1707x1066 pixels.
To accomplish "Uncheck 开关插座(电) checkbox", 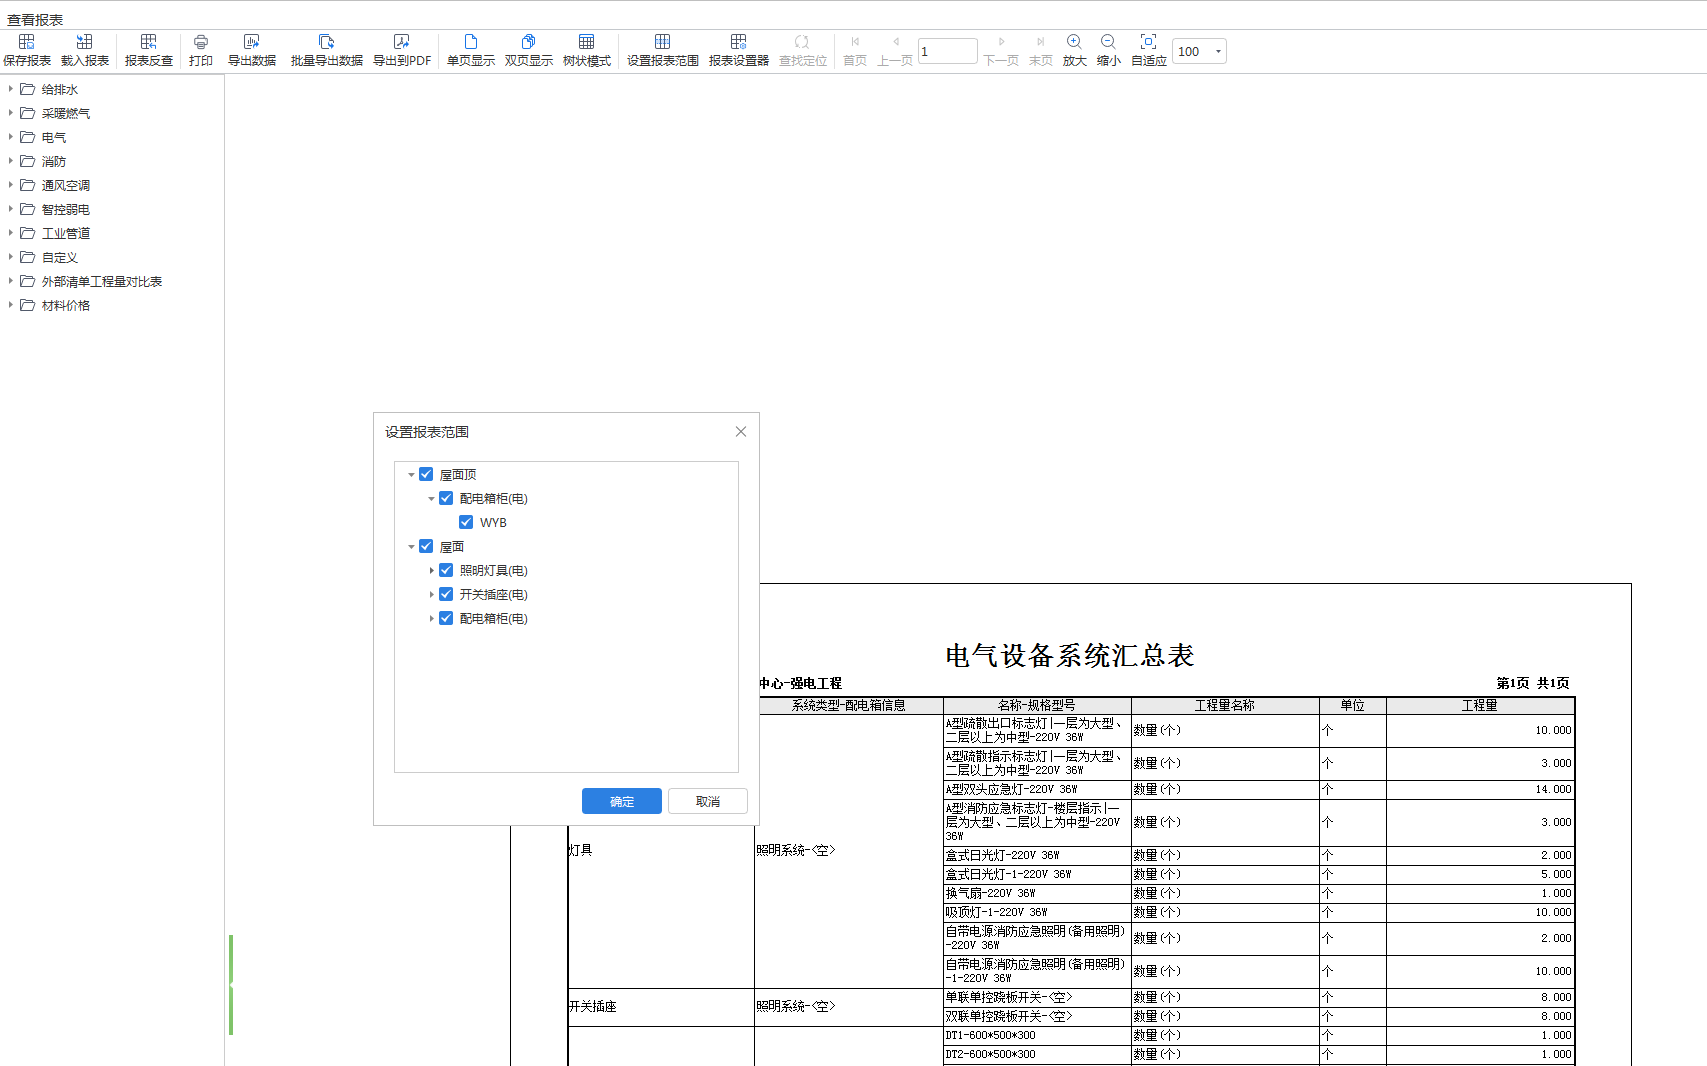I will 446,594.
